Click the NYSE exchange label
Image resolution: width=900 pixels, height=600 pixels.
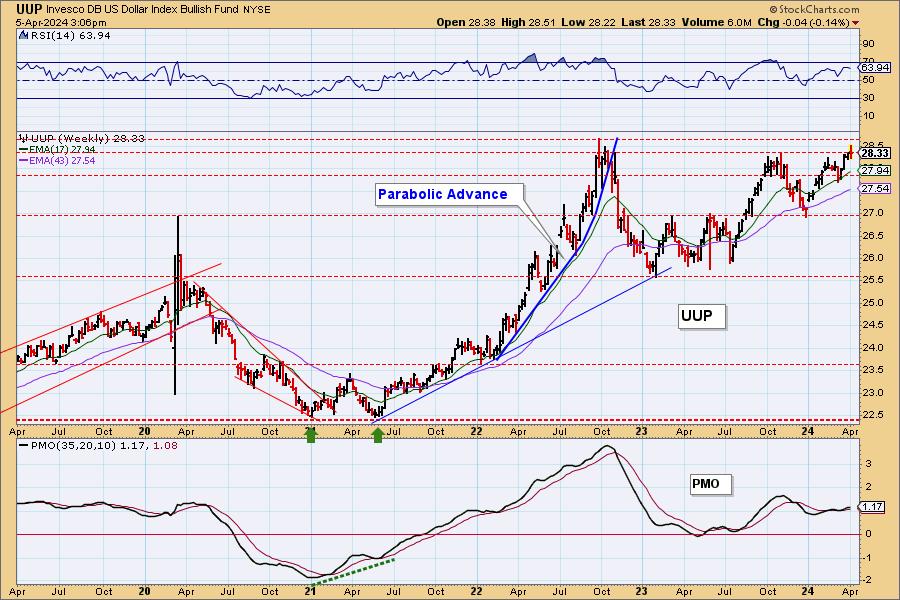point(257,10)
